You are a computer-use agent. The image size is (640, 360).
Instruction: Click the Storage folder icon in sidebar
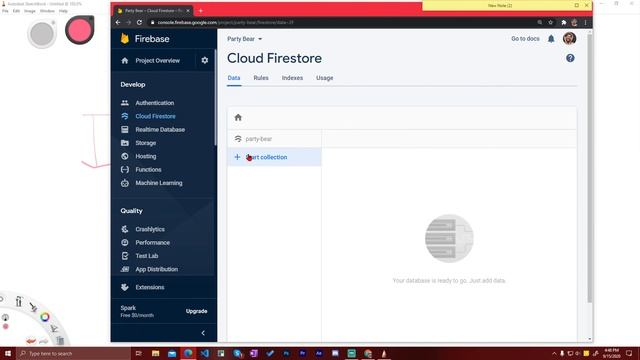[125, 143]
